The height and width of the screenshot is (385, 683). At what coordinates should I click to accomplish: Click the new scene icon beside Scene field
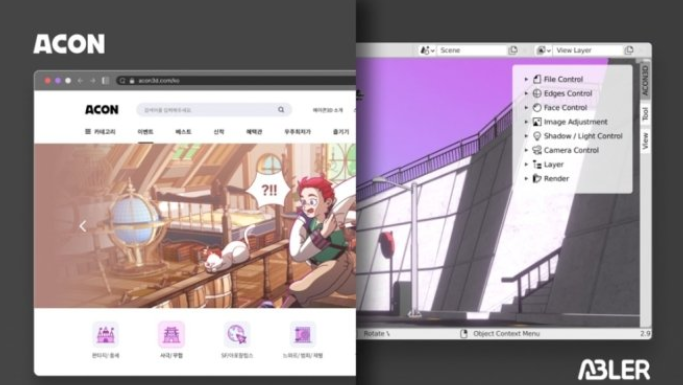pos(513,51)
